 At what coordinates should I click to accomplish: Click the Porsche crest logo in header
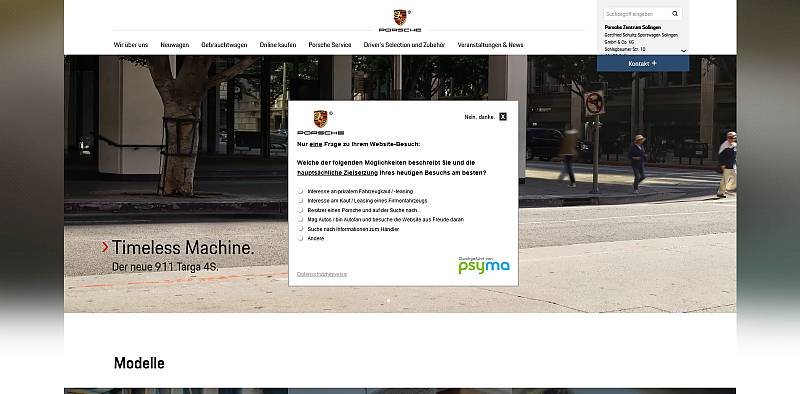[400, 18]
